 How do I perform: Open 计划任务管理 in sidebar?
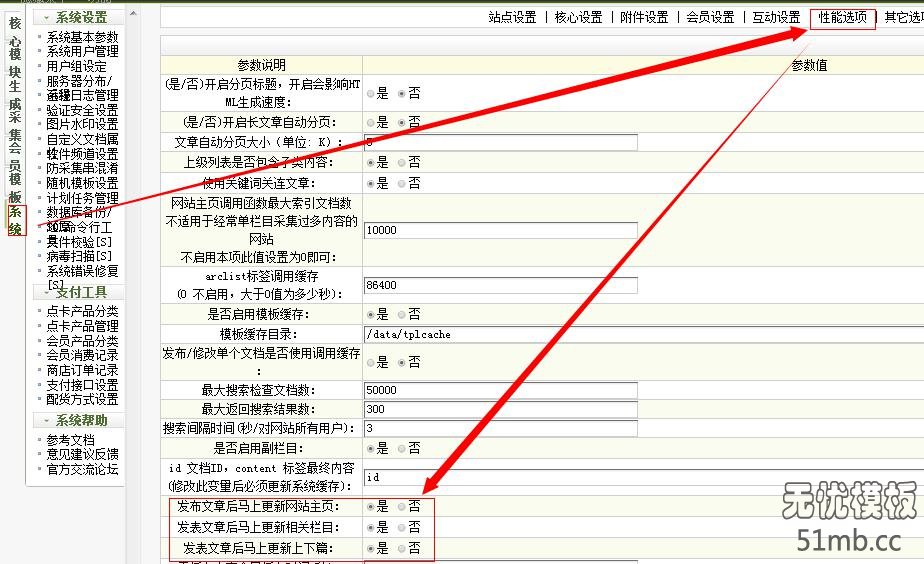coord(82,197)
